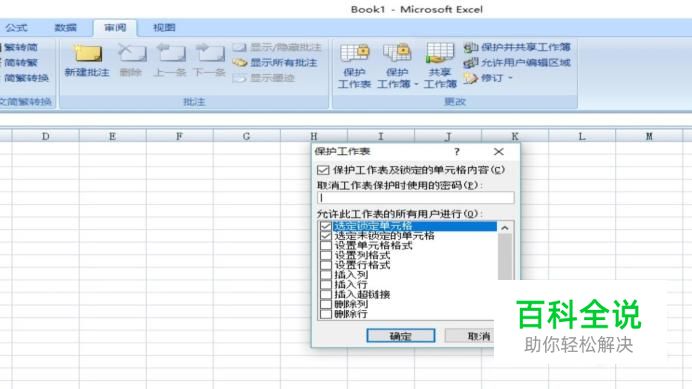The height and width of the screenshot is (389, 692).
Task: Select column G header
Action: click(x=247, y=136)
